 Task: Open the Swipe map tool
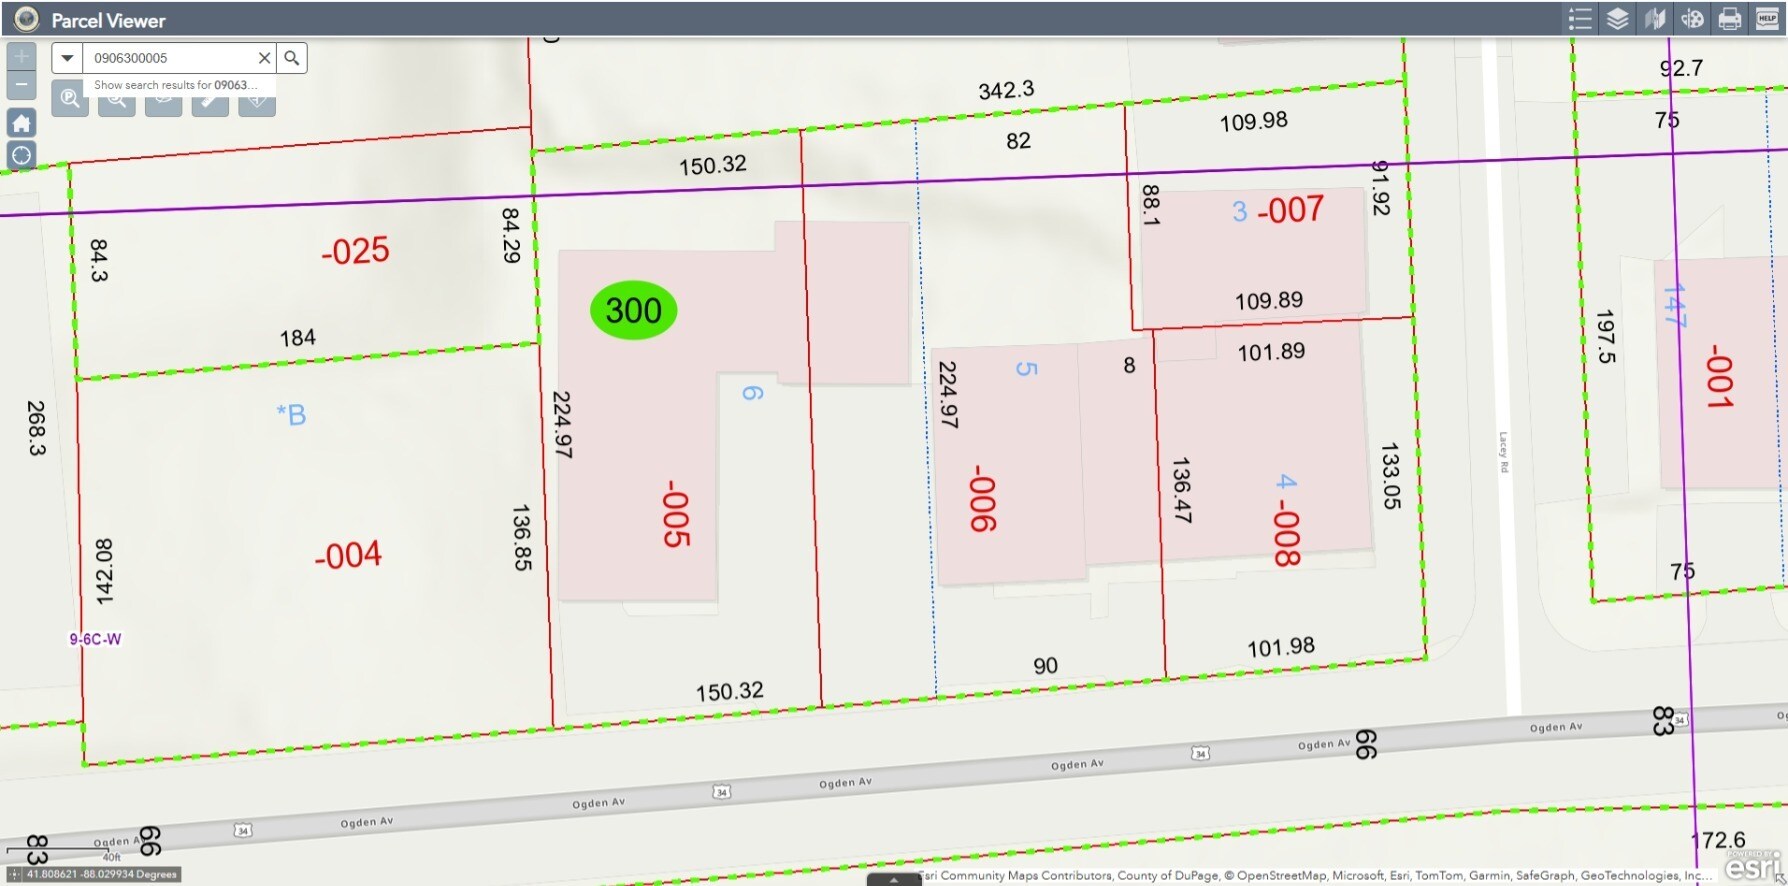pos(1655,19)
